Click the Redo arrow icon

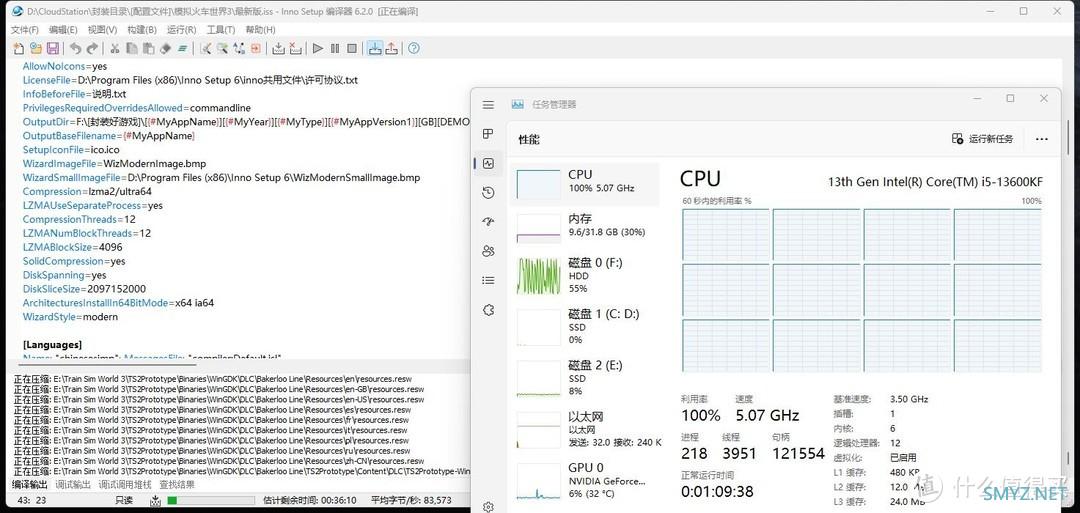92,48
